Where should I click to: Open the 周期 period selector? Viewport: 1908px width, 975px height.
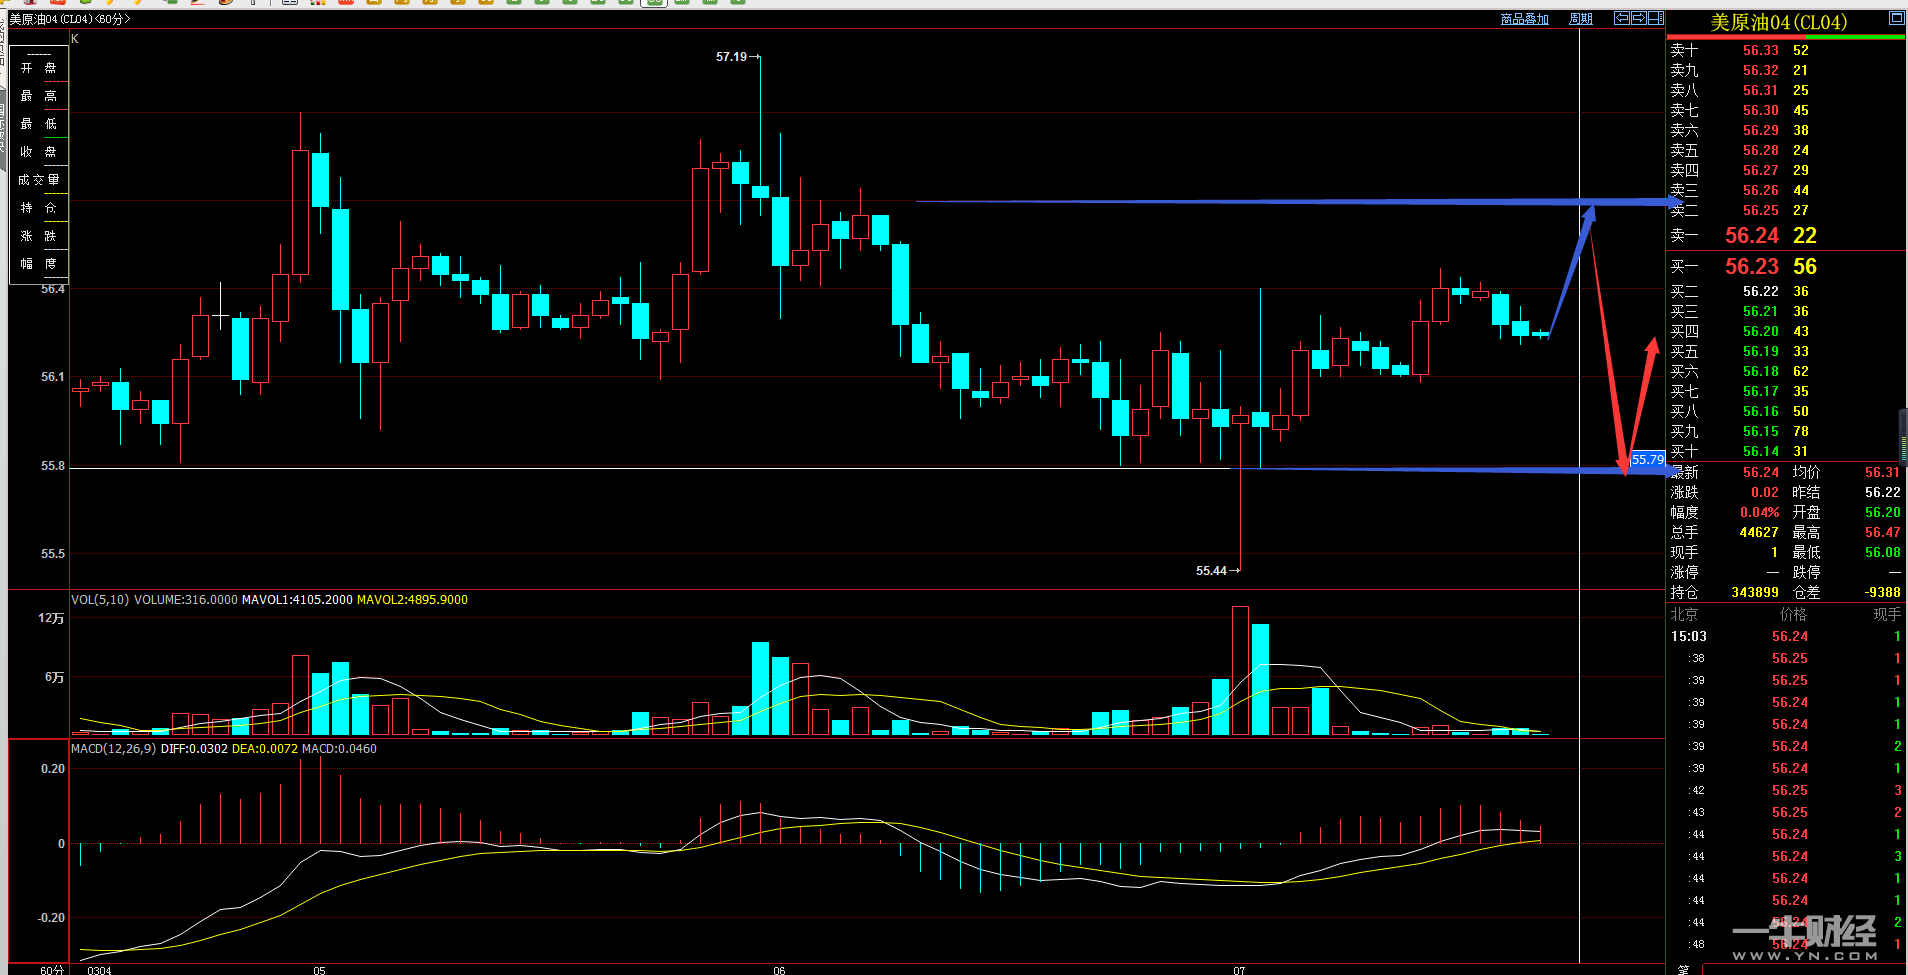(1581, 19)
